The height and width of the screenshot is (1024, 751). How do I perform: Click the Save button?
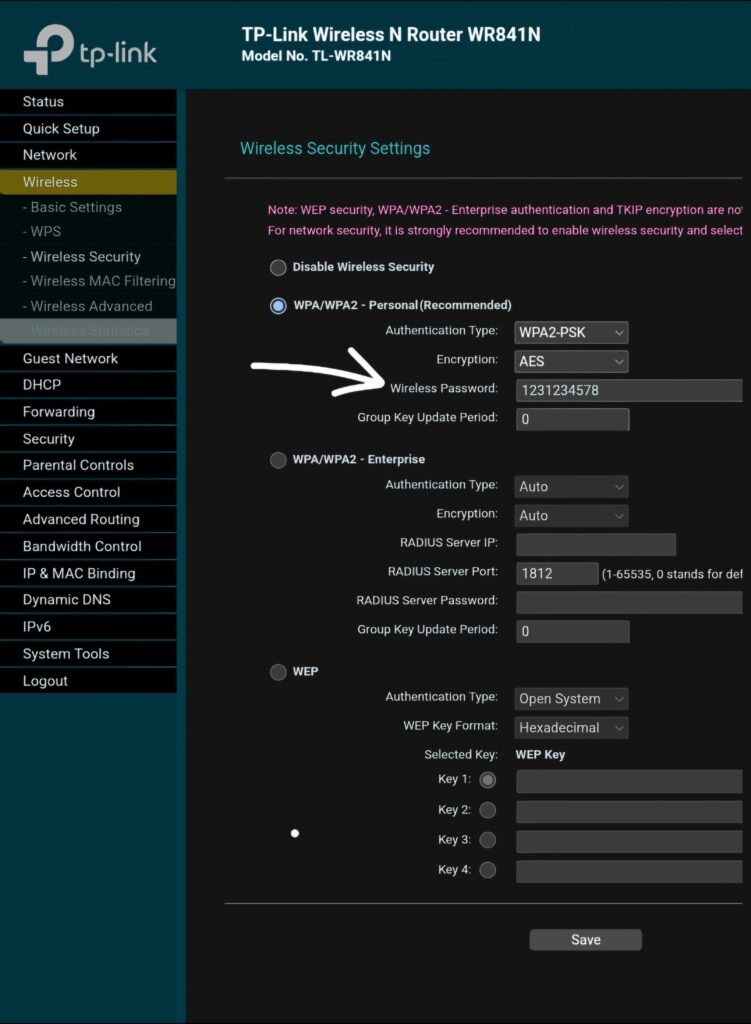click(x=585, y=940)
